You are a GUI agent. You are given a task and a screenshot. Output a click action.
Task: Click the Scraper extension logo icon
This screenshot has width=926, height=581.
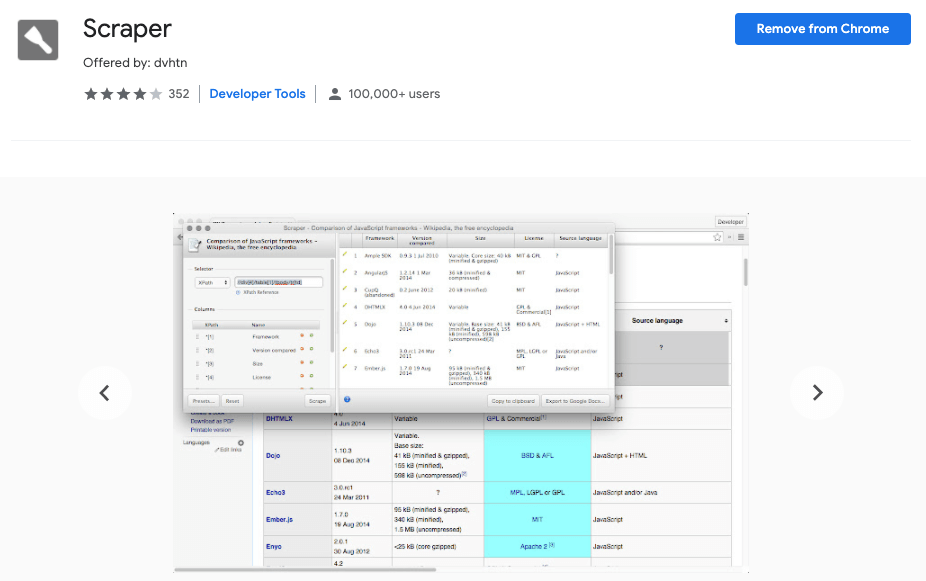pyautogui.click(x=38, y=40)
